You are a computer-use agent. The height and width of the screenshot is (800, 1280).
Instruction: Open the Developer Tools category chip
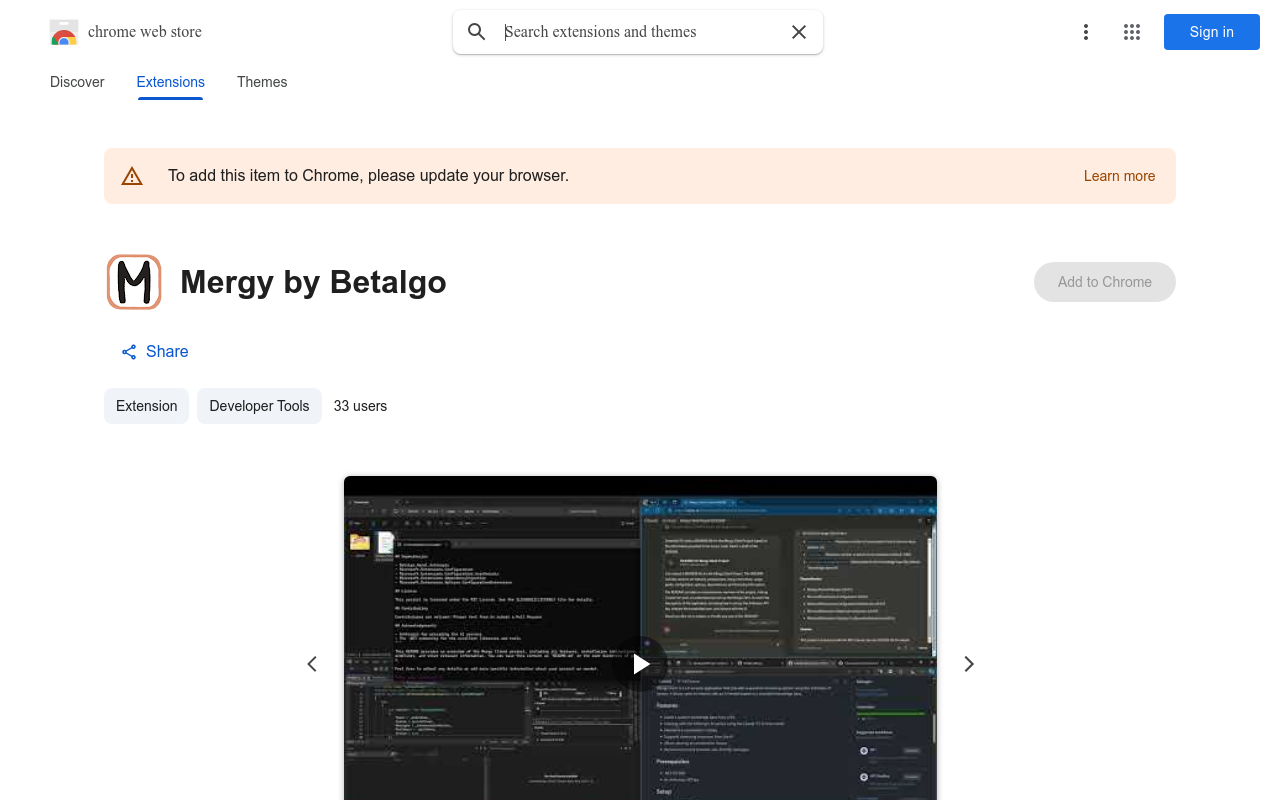tap(259, 406)
